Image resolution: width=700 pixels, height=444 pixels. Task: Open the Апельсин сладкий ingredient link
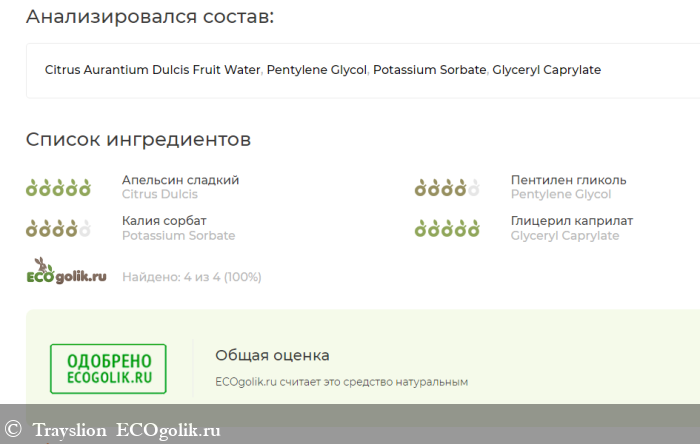[180, 180]
